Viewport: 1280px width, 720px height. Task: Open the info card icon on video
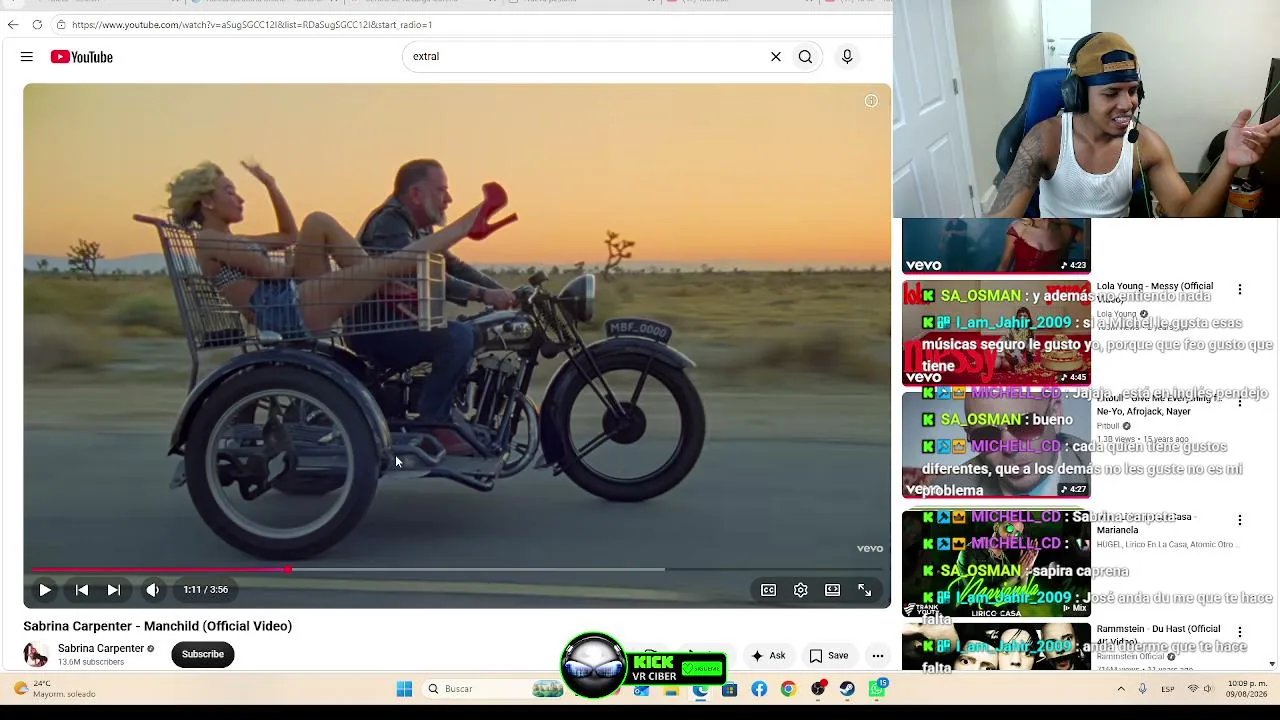coord(871,101)
